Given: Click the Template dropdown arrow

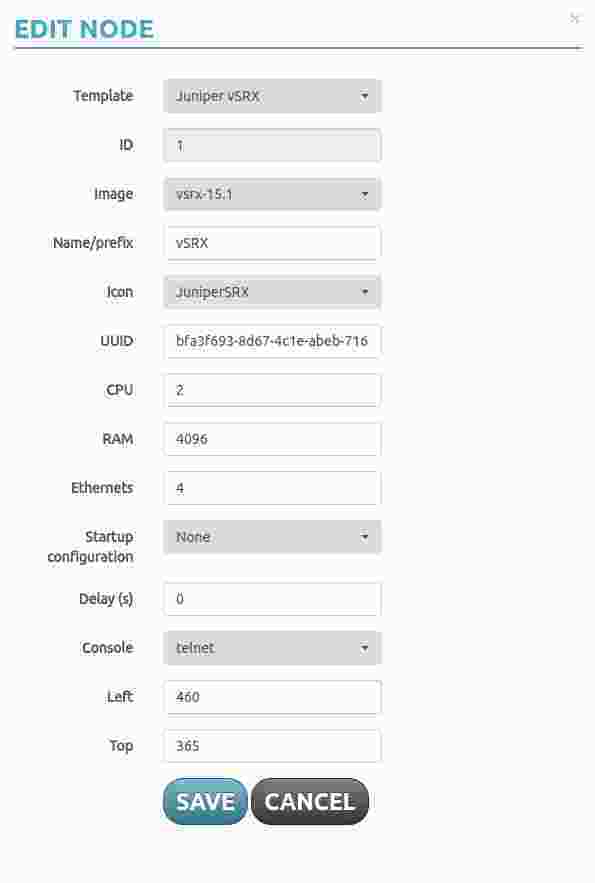Looking at the screenshot, I should click(x=364, y=96).
